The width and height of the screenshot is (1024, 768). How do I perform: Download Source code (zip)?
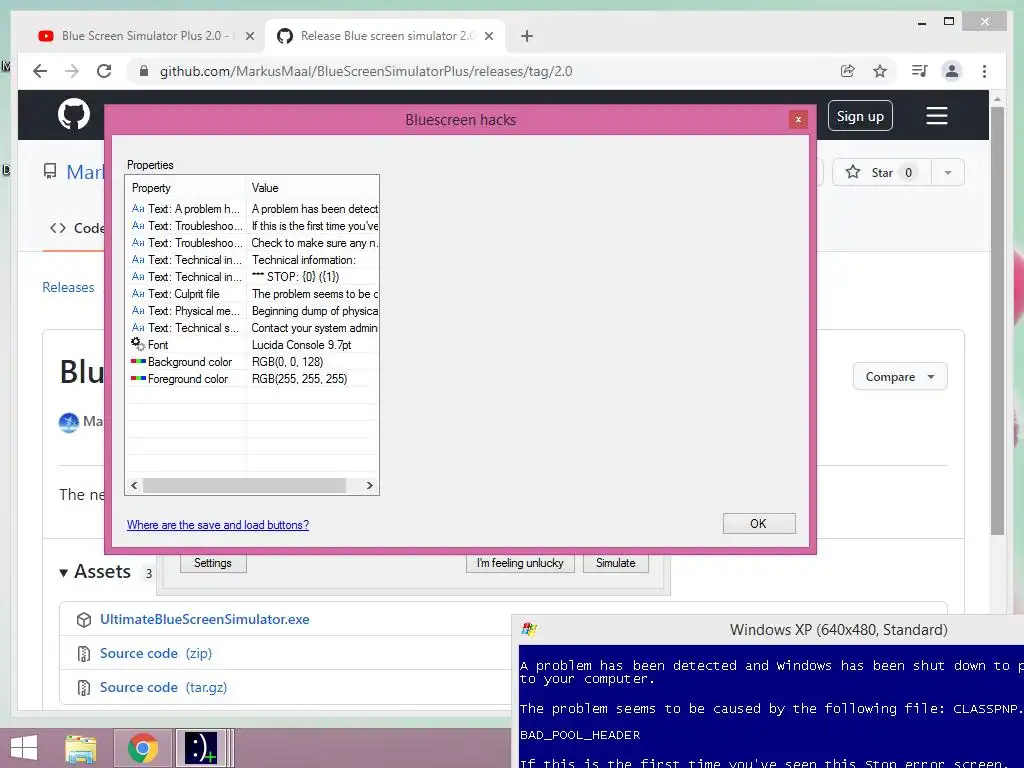click(156, 654)
